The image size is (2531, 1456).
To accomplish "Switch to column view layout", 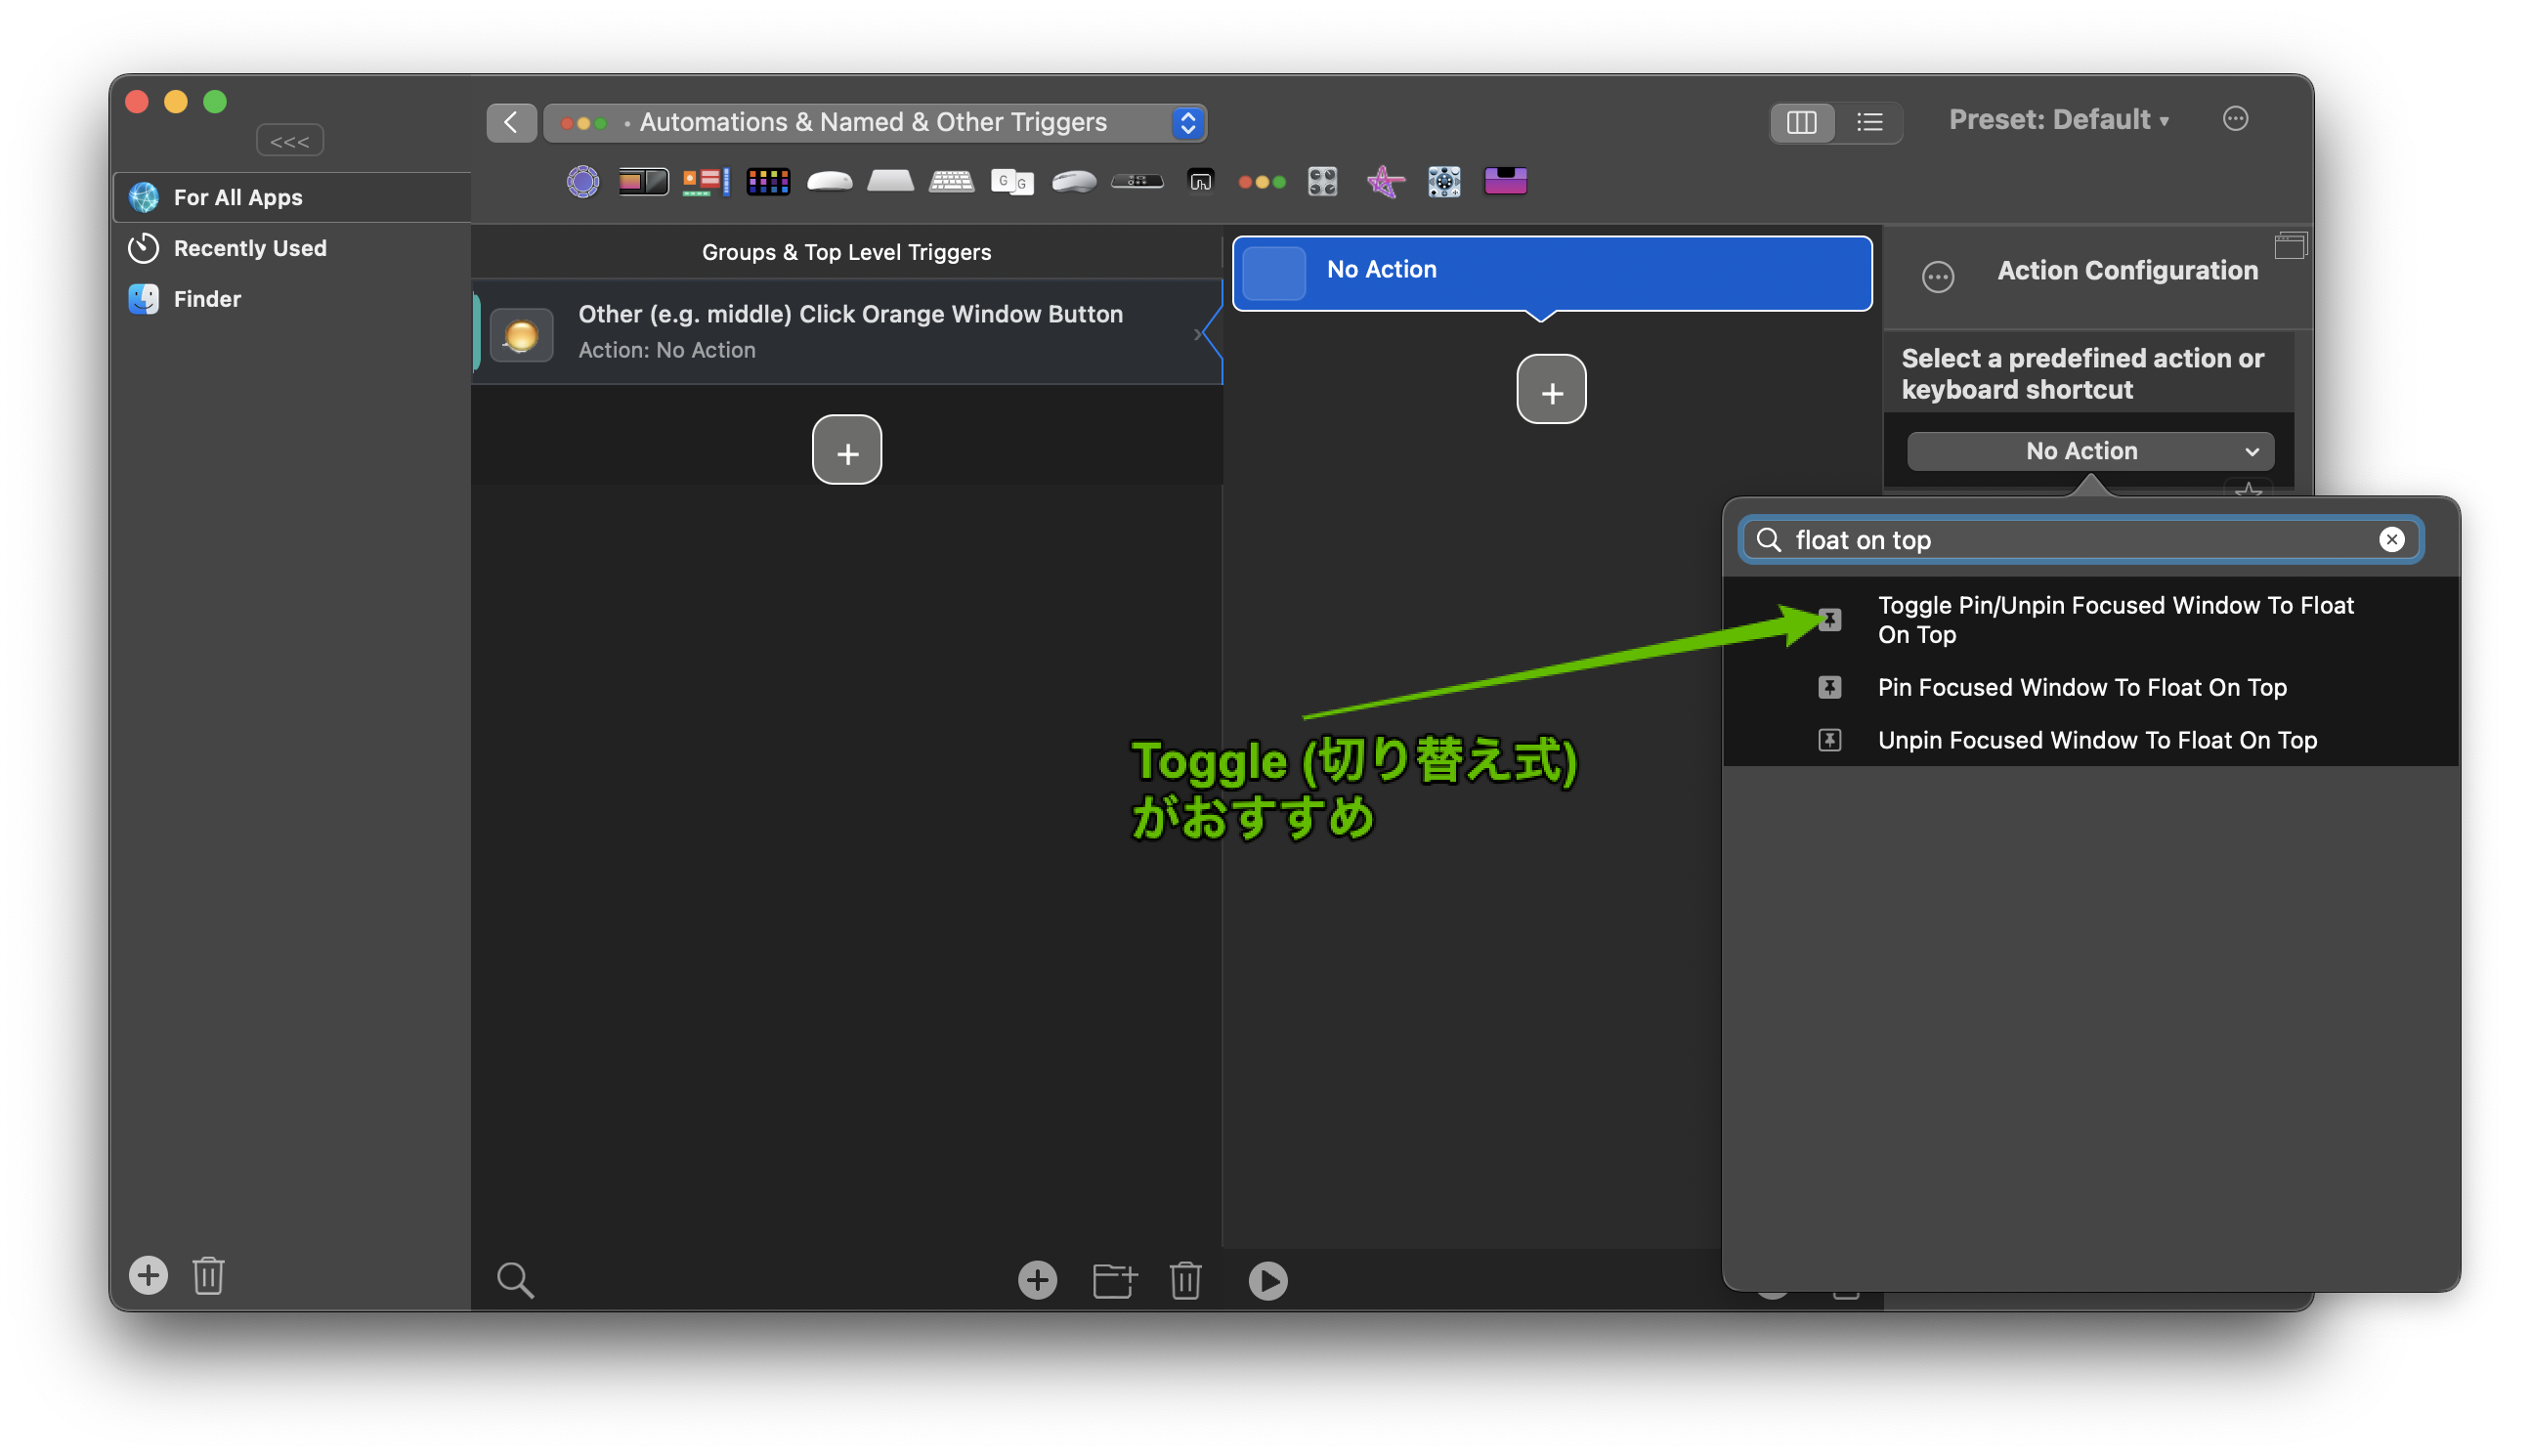I will (x=1801, y=122).
